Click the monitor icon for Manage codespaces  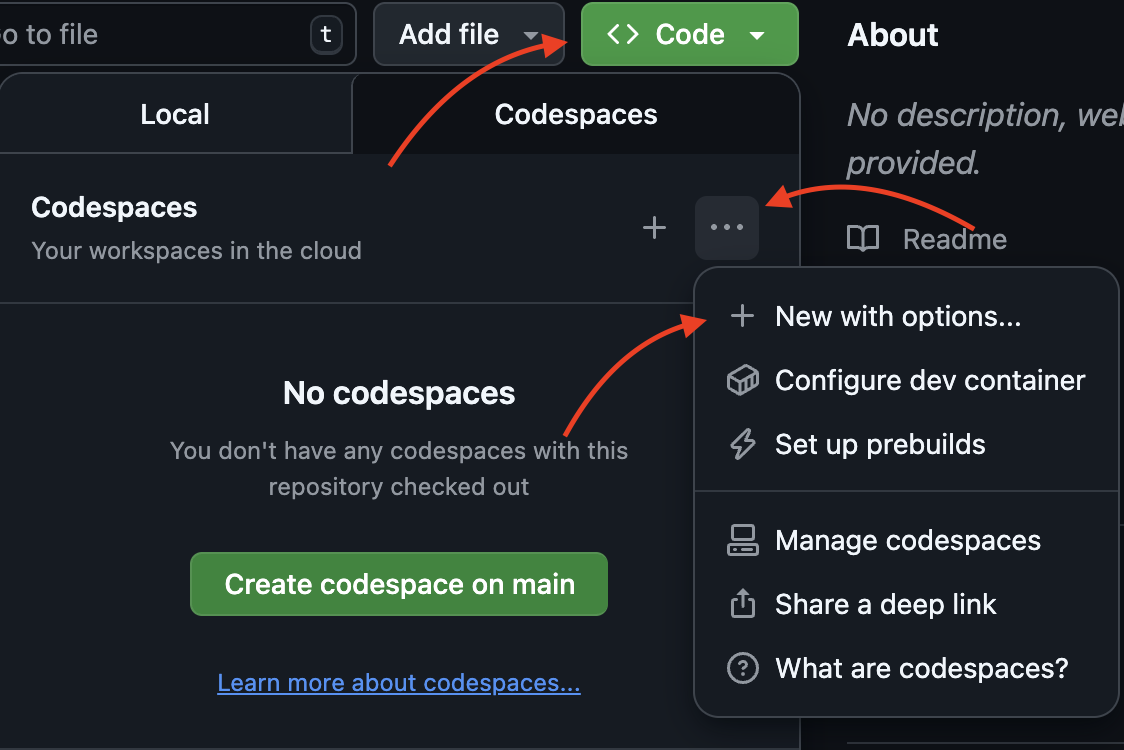742,540
